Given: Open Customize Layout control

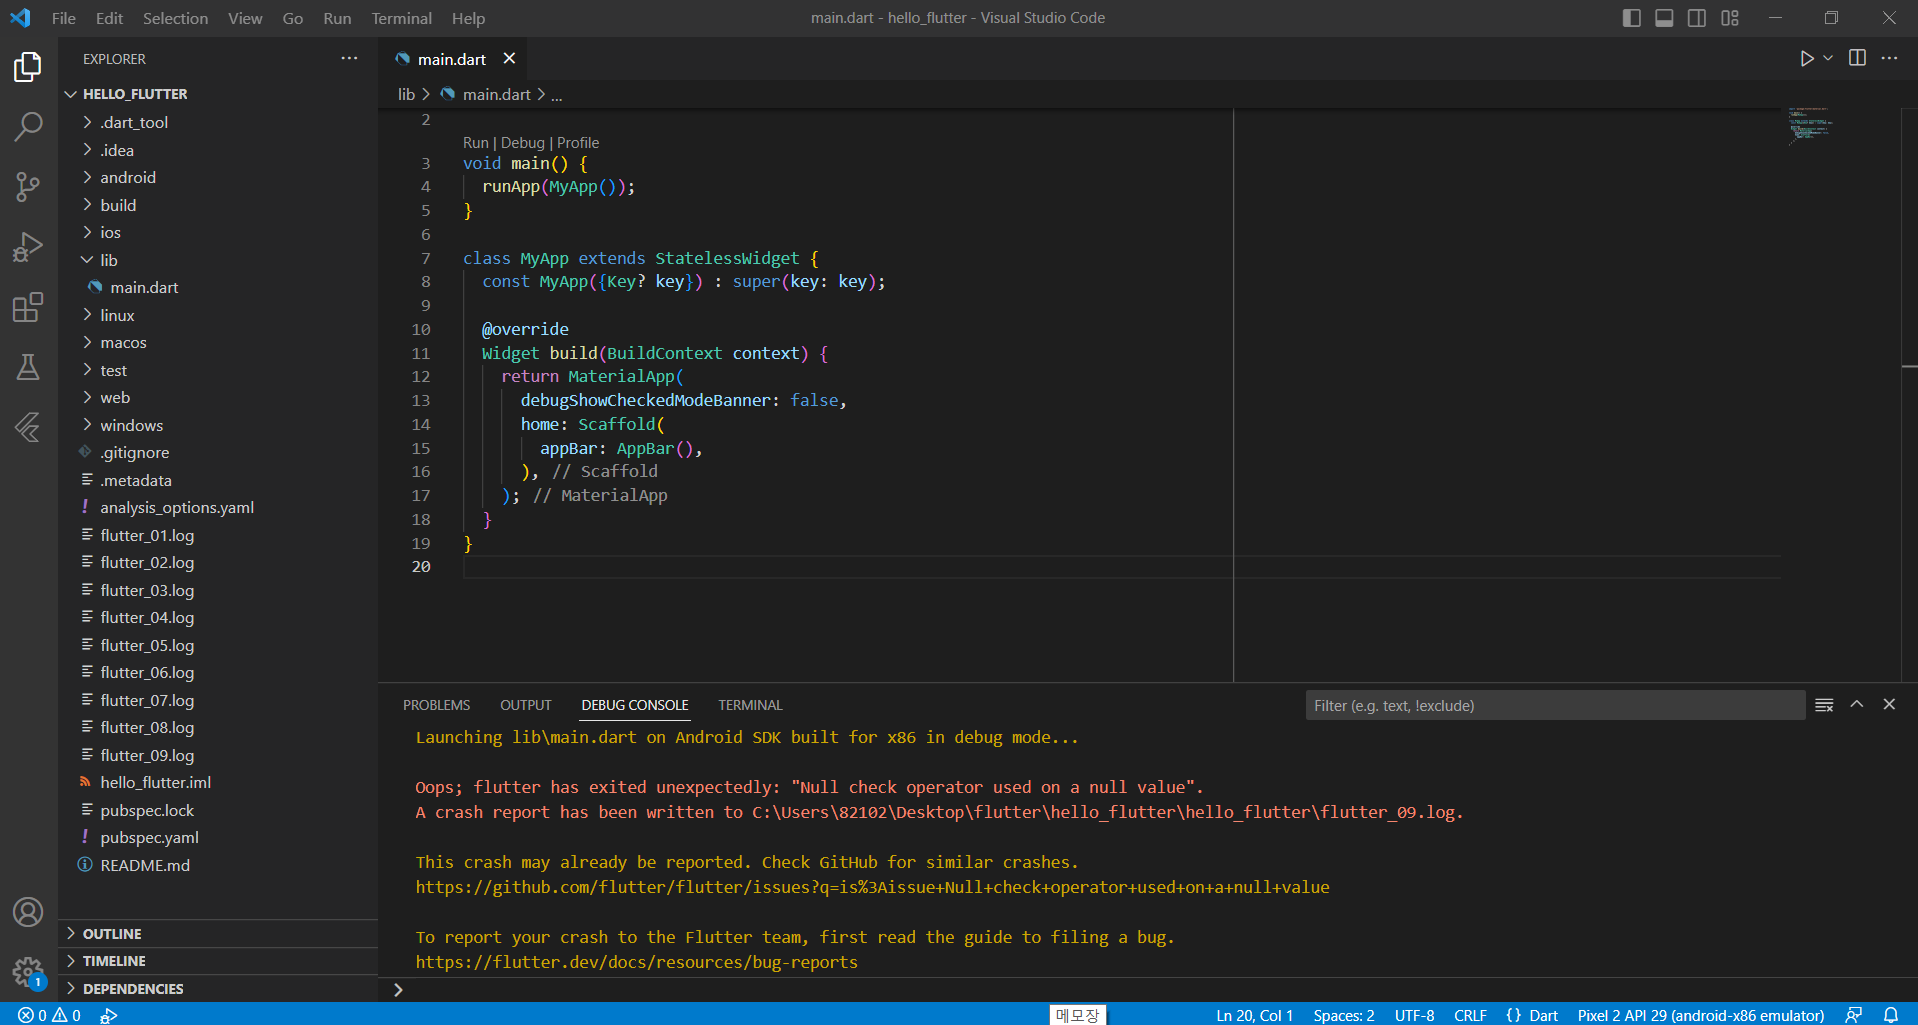Looking at the screenshot, I should click(1730, 18).
